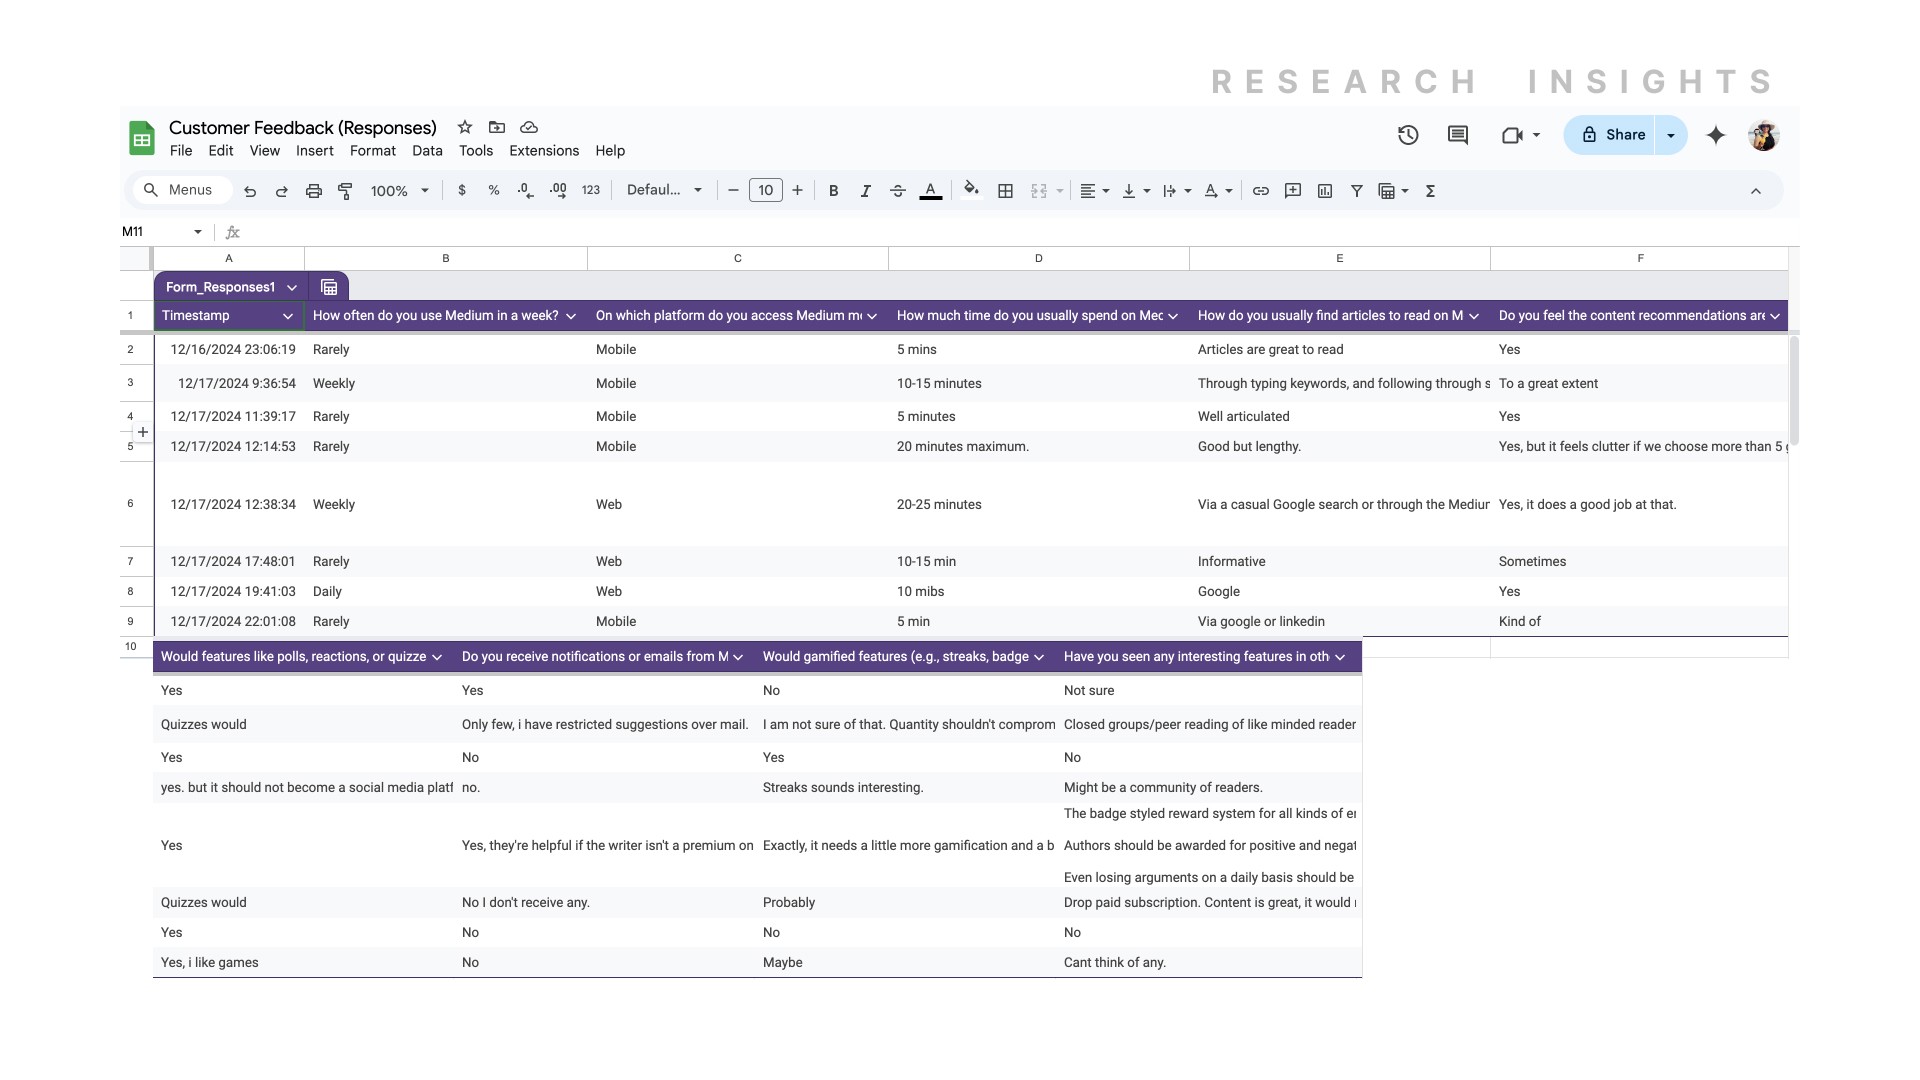
Task: Click the paint format roller icon
Action: point(345,191)
